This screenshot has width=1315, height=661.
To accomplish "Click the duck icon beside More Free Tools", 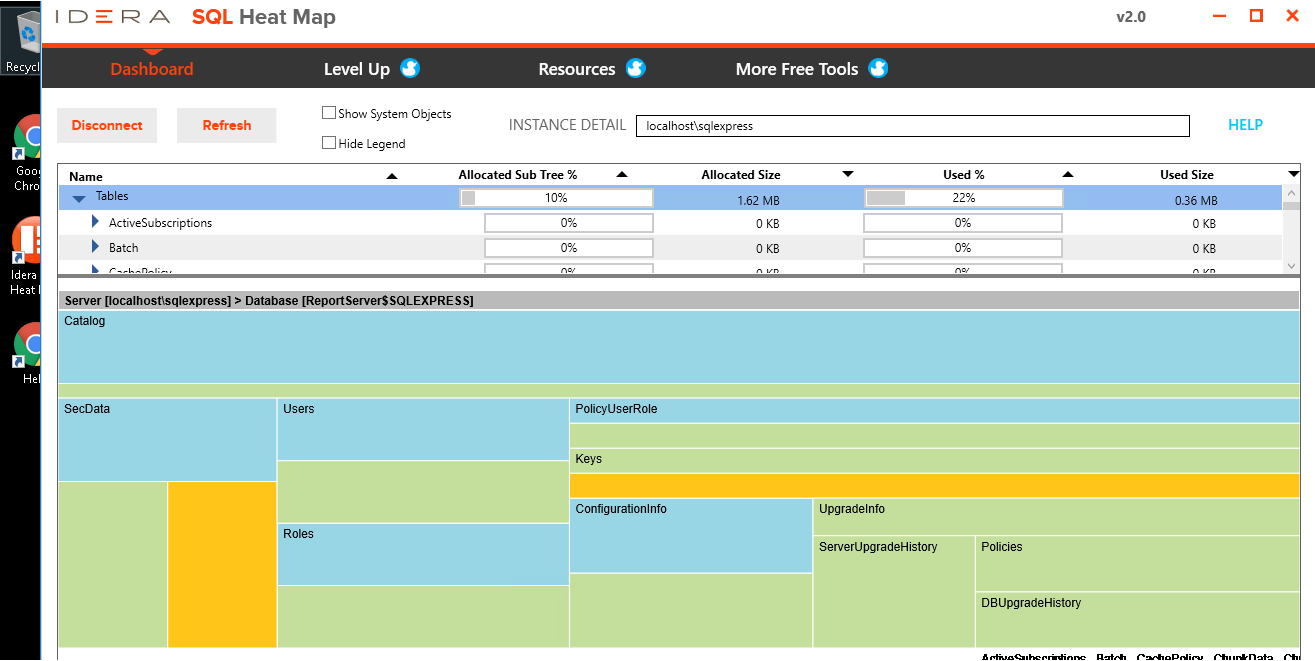I will pyautogui.click(x=877, y=69).
